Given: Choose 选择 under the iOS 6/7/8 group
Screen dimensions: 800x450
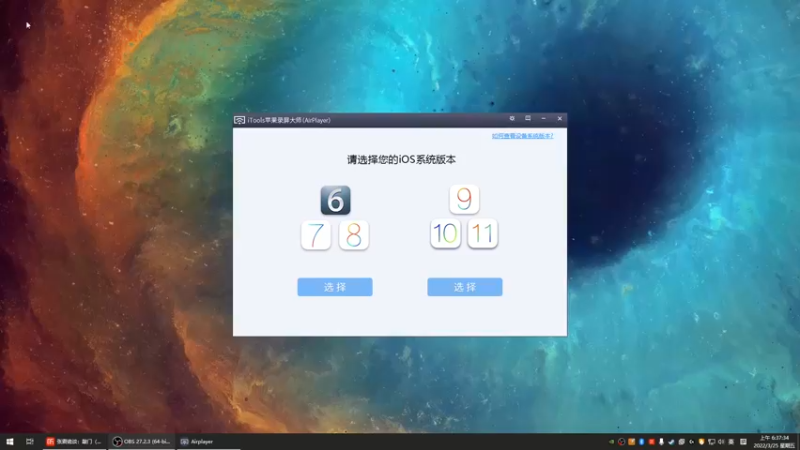Looking at the screenshot, I should coord(335,287).
